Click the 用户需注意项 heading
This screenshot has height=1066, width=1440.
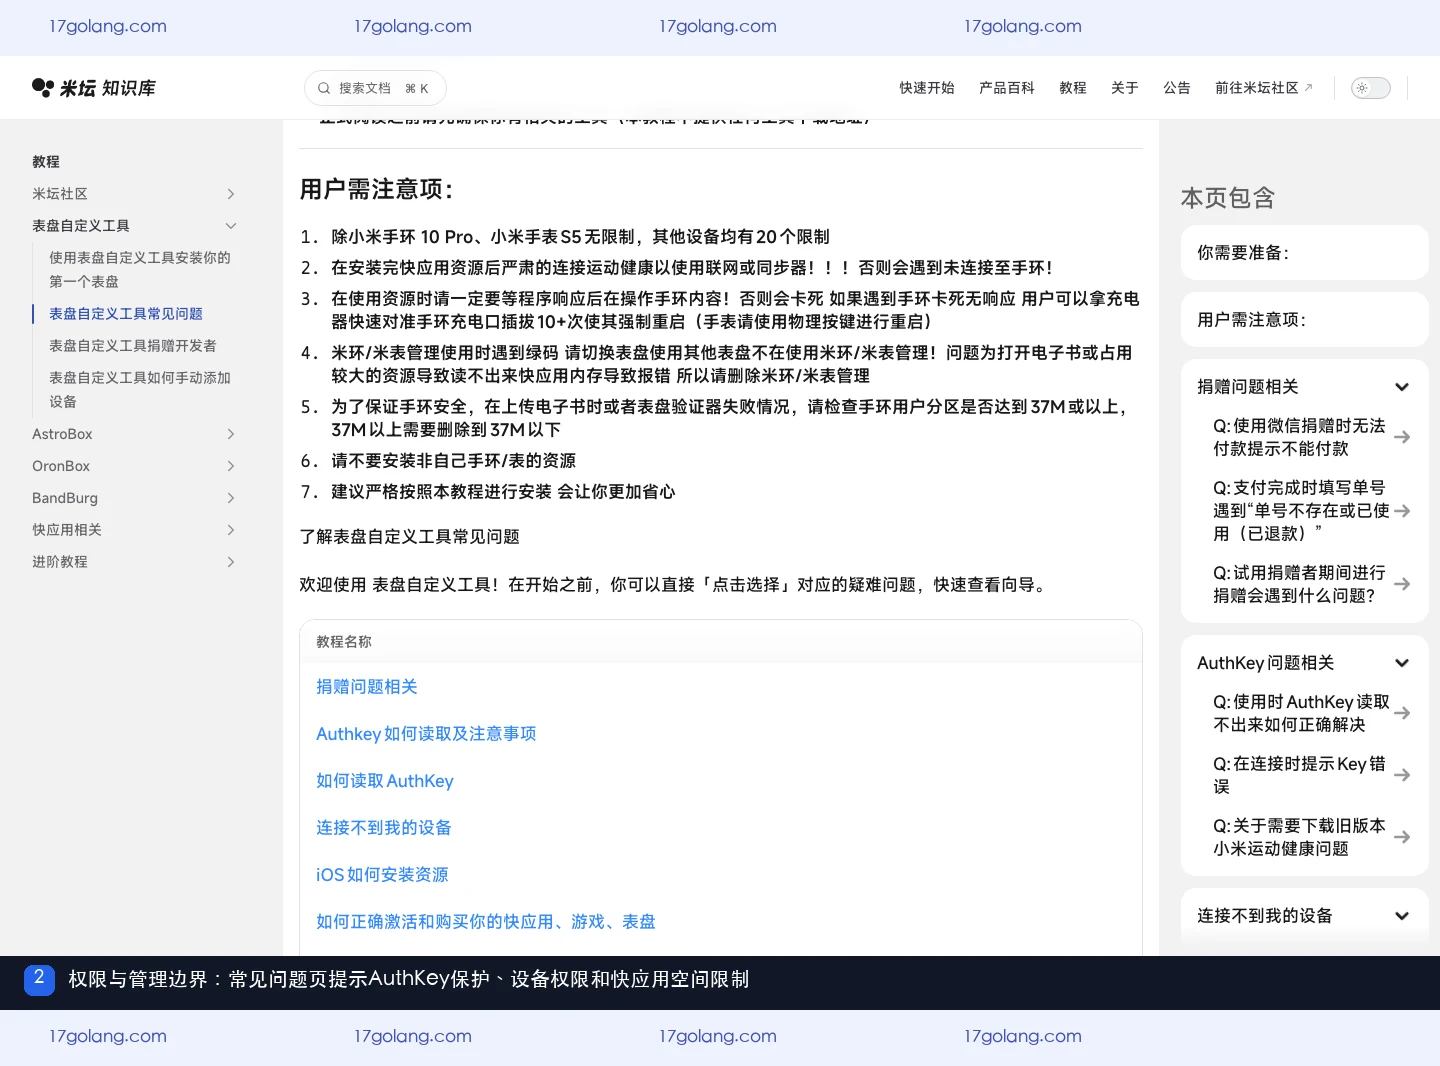[377, 189]
